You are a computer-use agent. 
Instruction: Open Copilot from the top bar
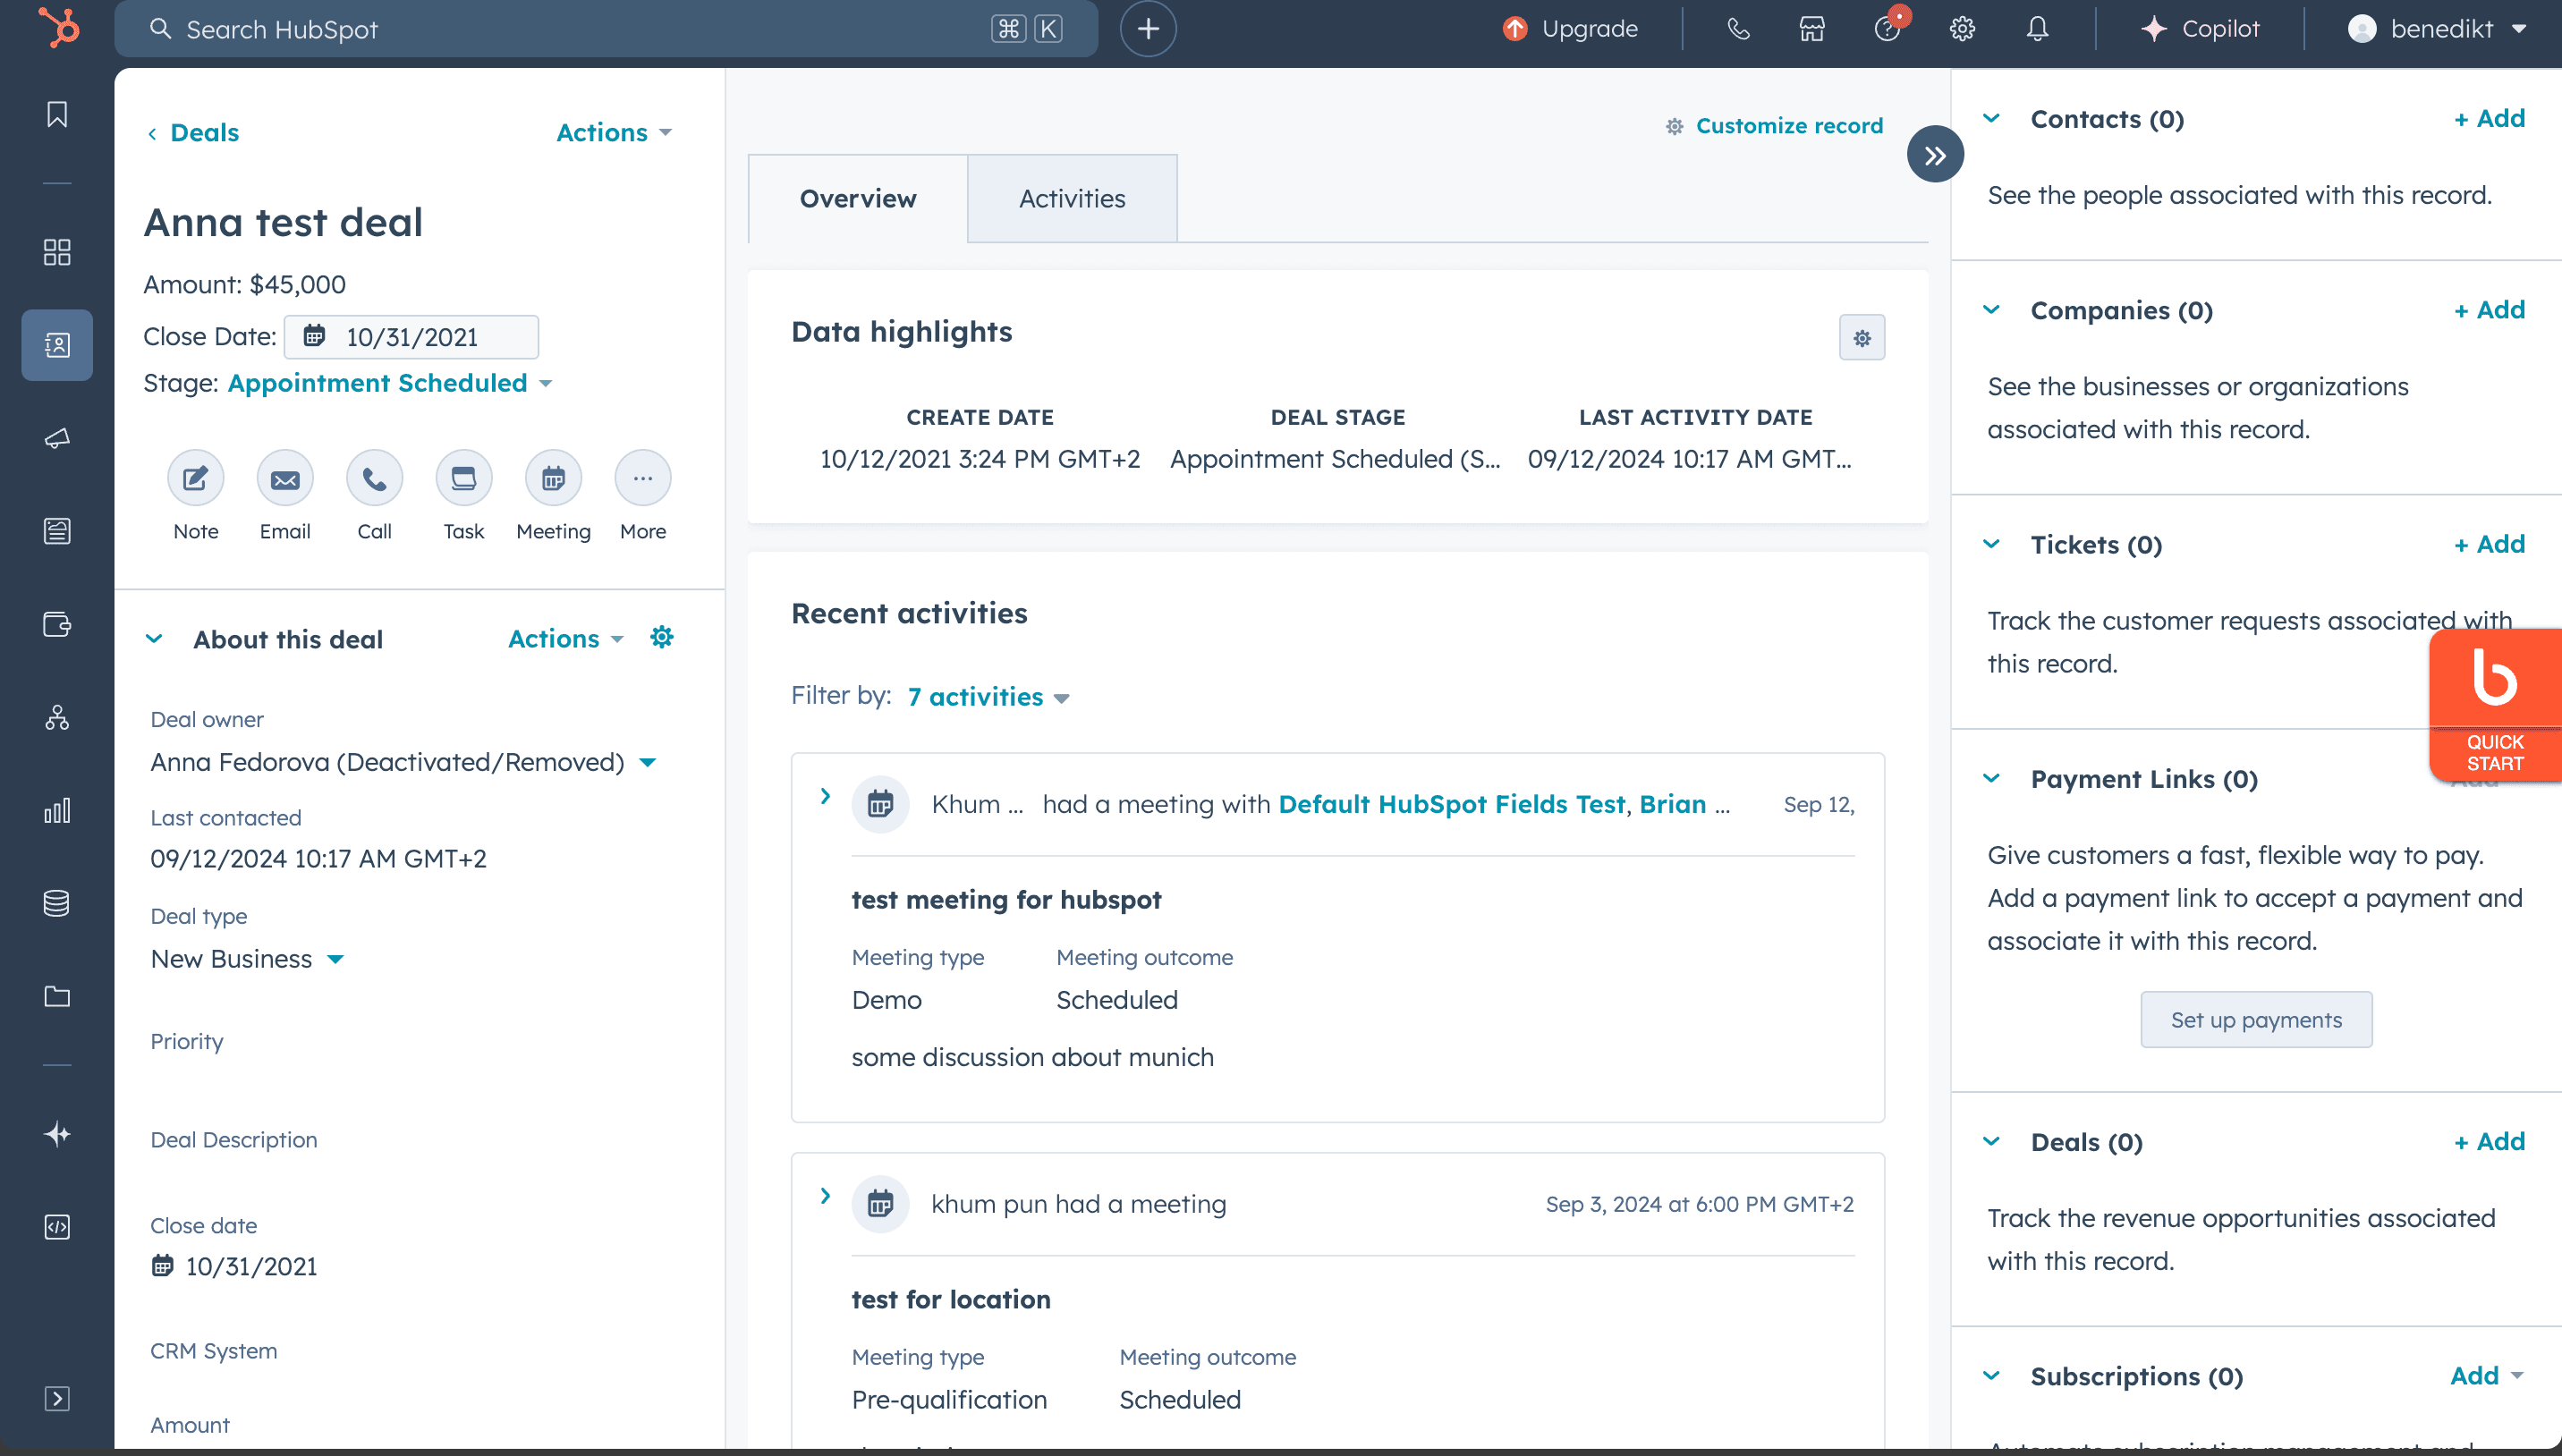click(2200, 29)
